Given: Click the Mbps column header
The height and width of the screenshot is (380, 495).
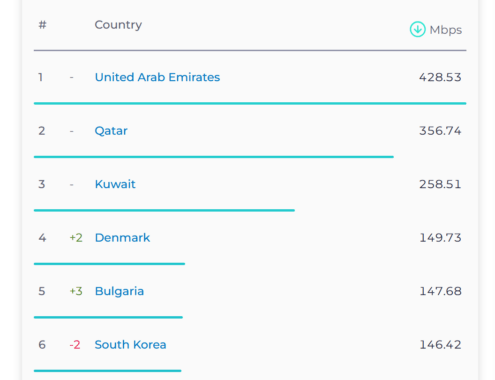Looking at the screenshot, I should click(446, 30).
